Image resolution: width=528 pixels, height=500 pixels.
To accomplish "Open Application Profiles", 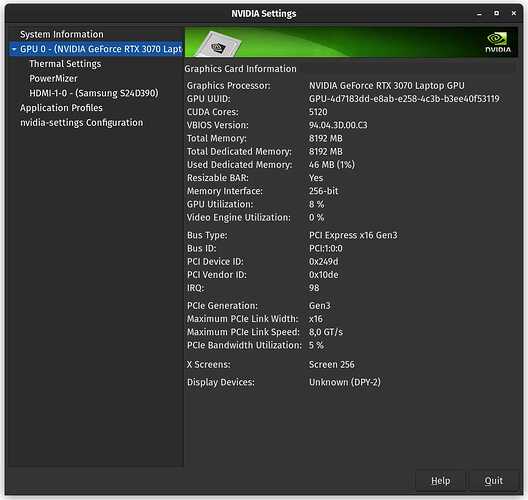I will click(61, 108).
